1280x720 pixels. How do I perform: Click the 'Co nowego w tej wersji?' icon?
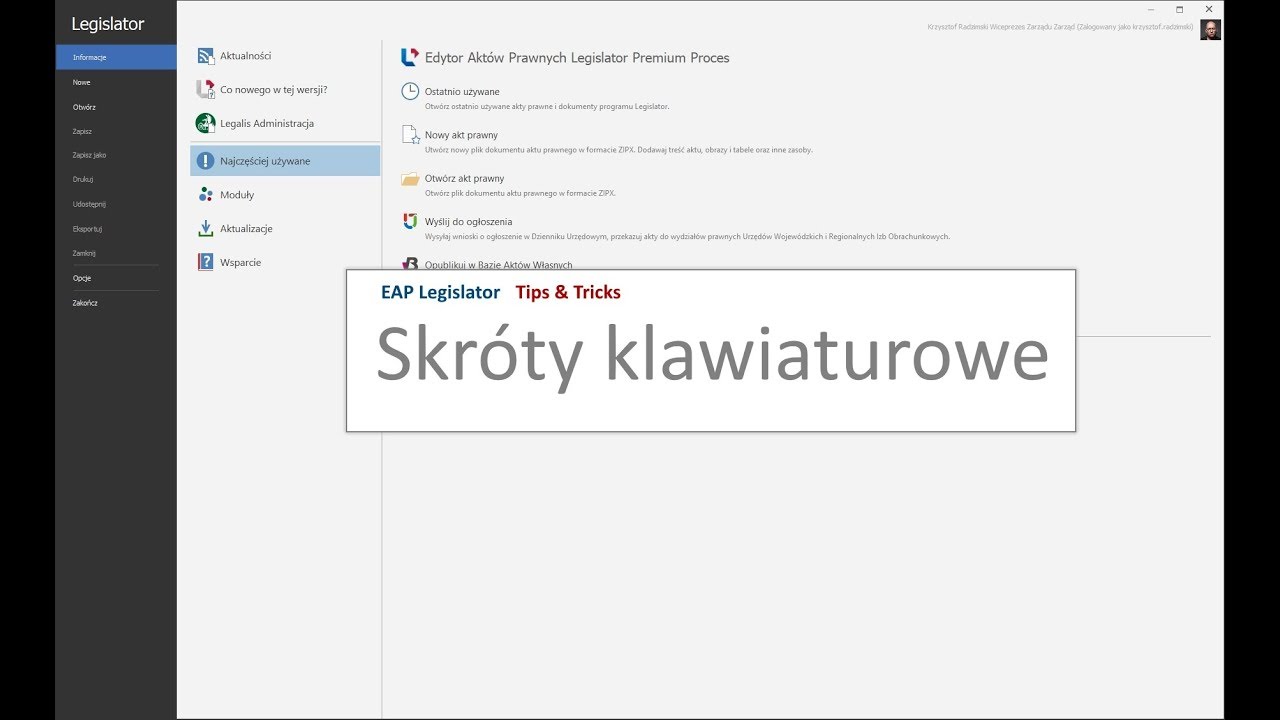[x=205, y=89]
